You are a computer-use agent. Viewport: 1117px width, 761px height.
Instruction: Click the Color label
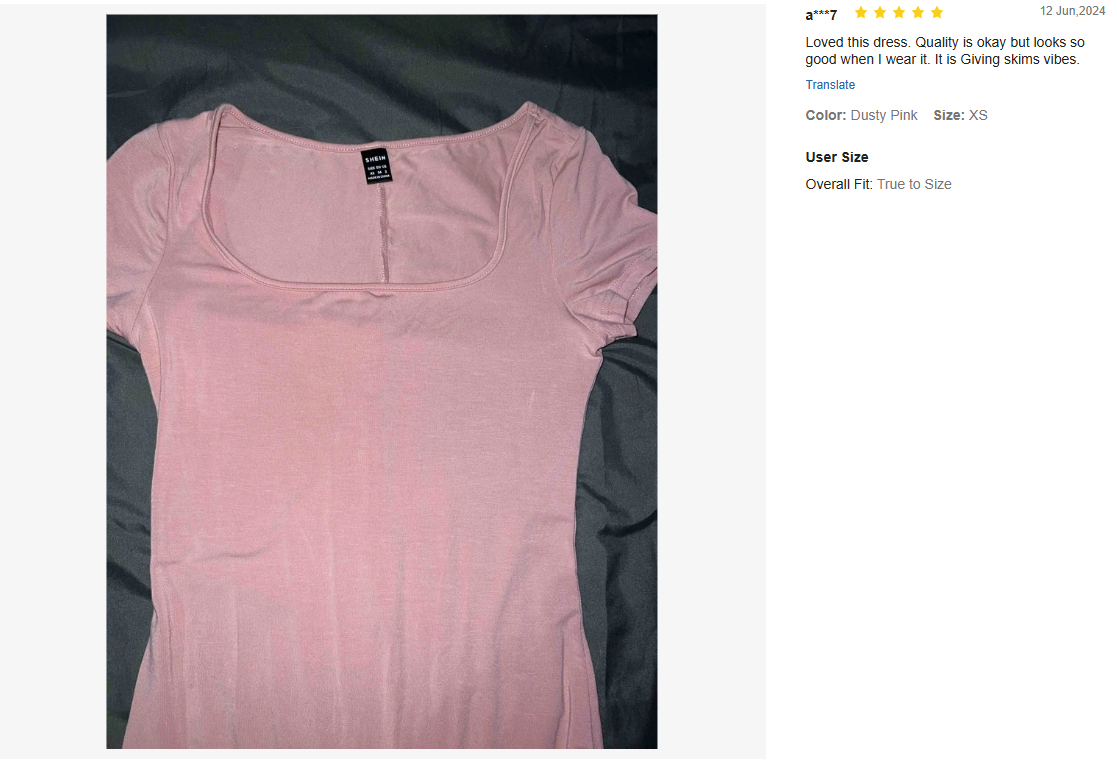(x=826, y=115)
